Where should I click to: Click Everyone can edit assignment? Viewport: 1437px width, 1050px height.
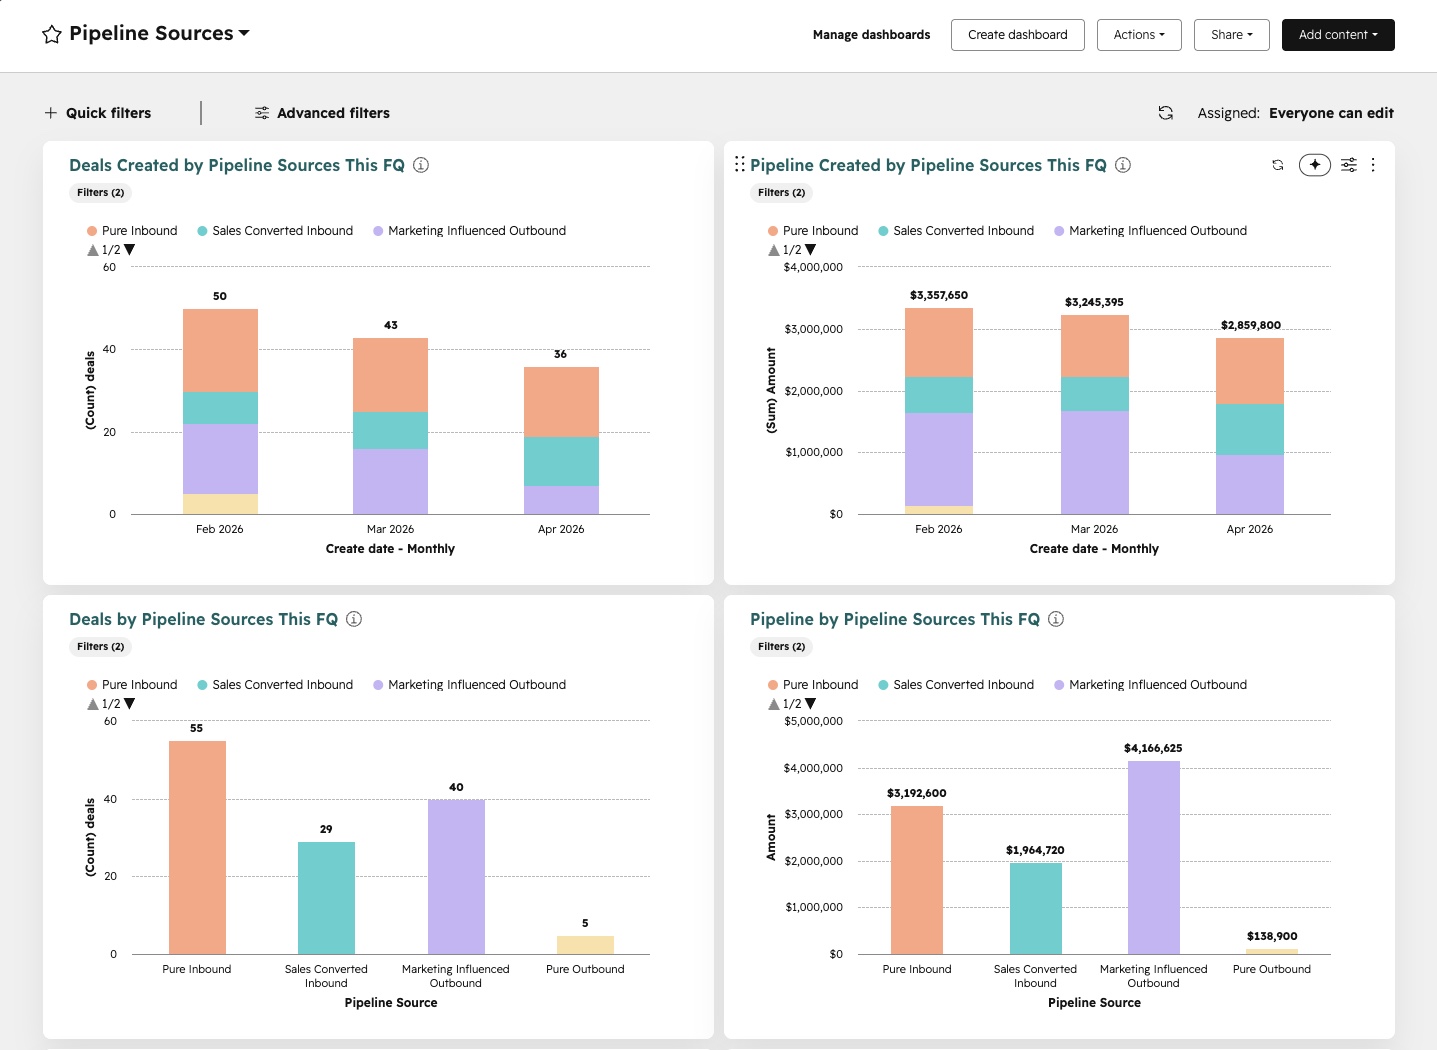pyautogui.click(x=1331, y=113)
